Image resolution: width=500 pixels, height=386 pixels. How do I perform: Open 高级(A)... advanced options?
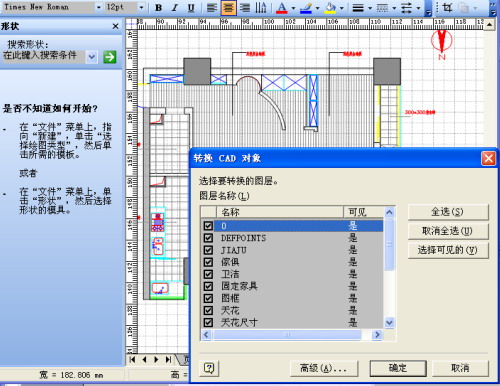pos(324,368)
